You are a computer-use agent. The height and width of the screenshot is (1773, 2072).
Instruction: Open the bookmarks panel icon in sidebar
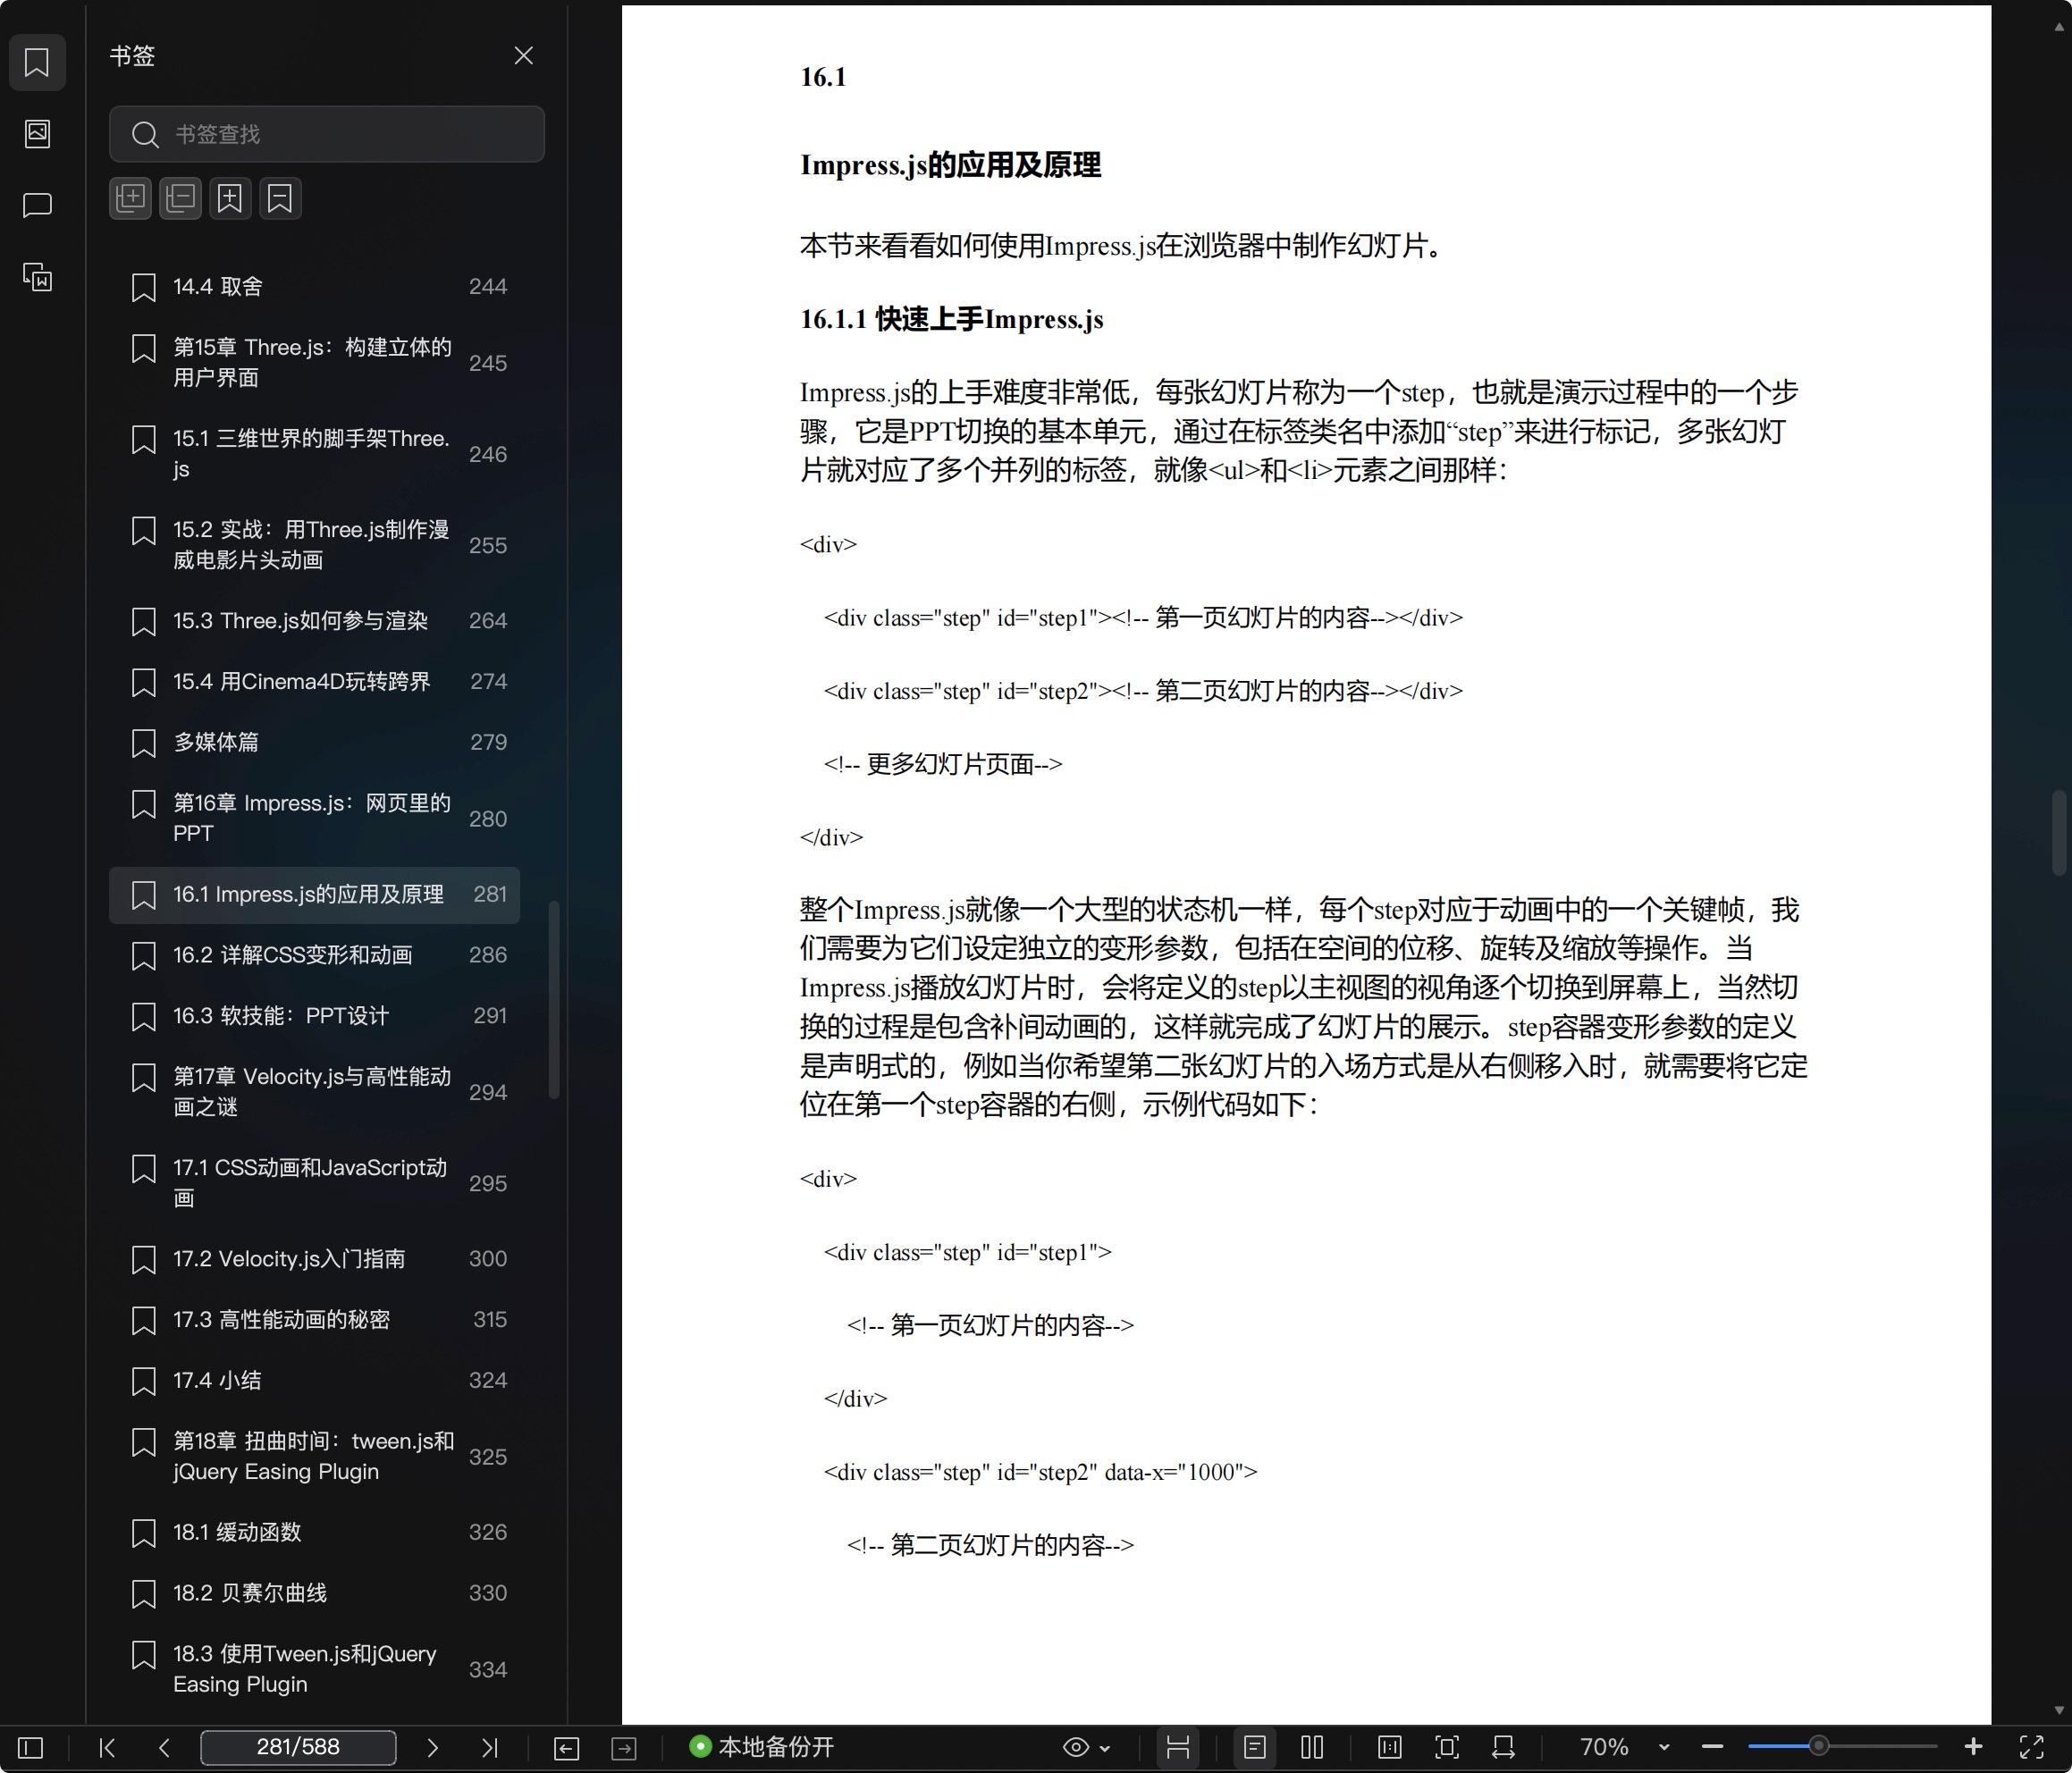37,62
